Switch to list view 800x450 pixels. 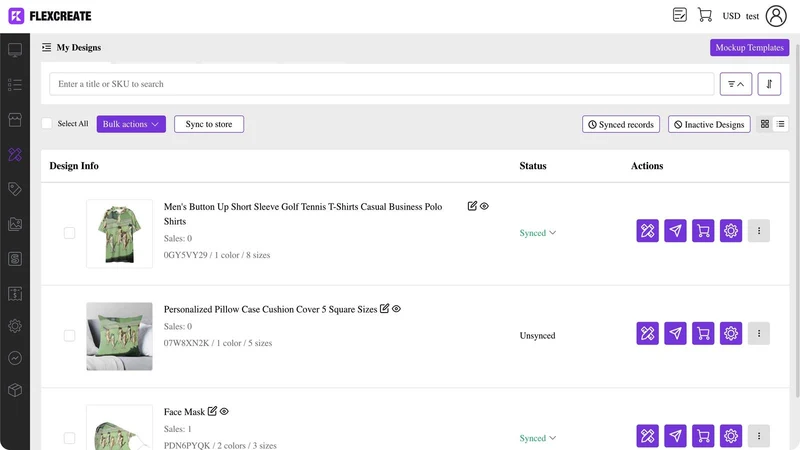(x=781, y=124)
